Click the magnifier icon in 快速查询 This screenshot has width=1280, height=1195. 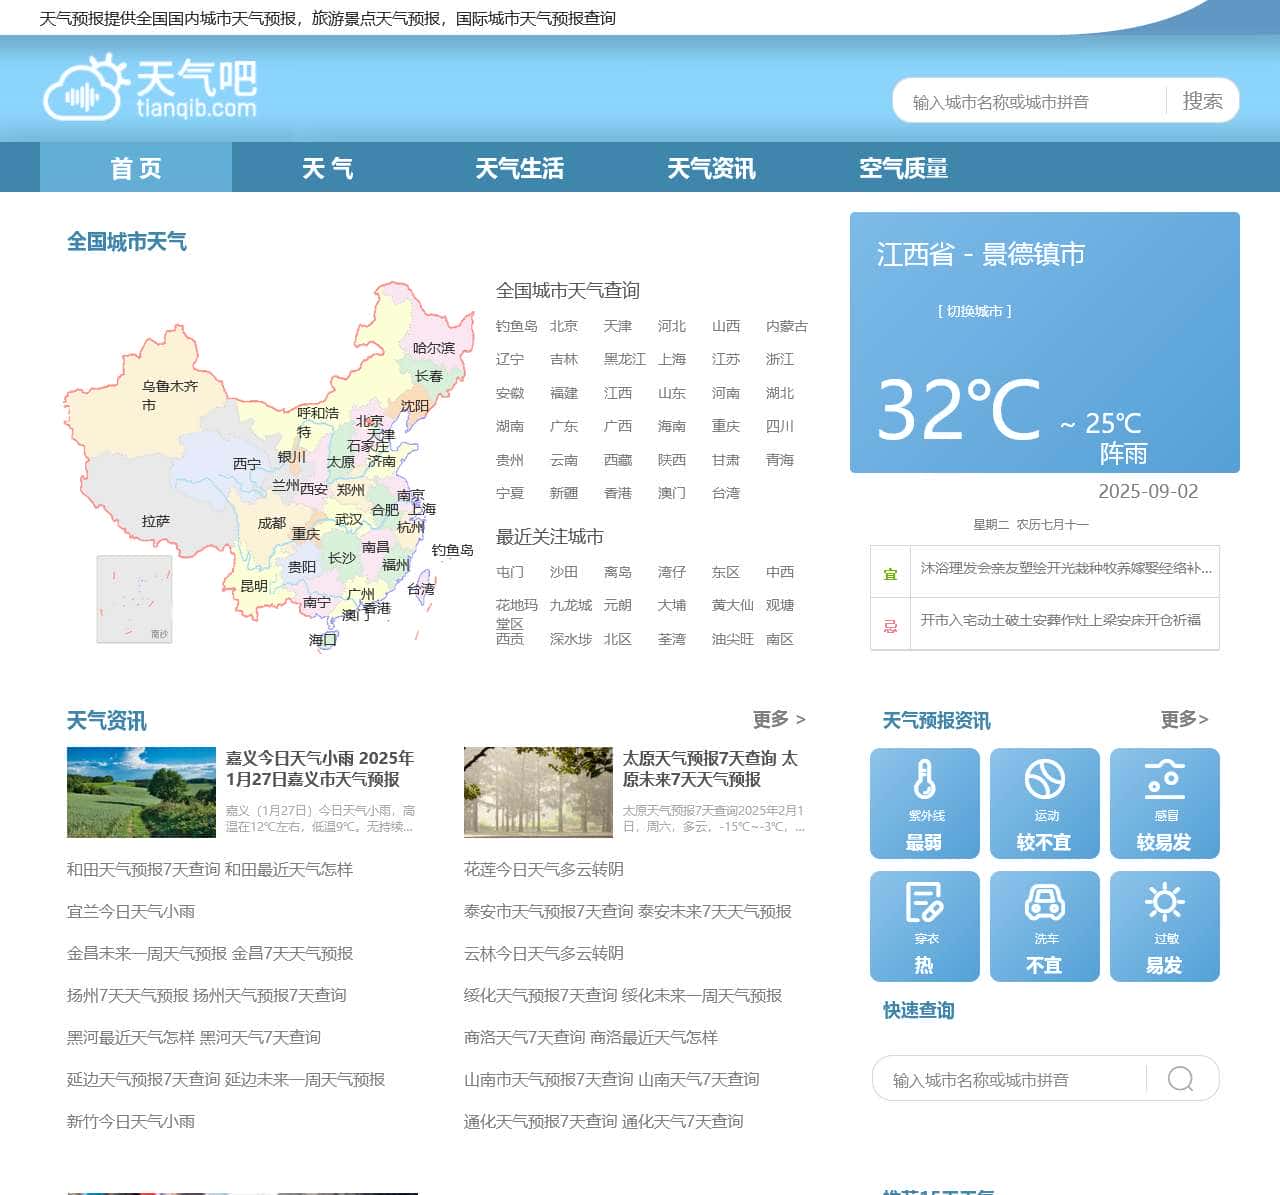point(1181,1079)
